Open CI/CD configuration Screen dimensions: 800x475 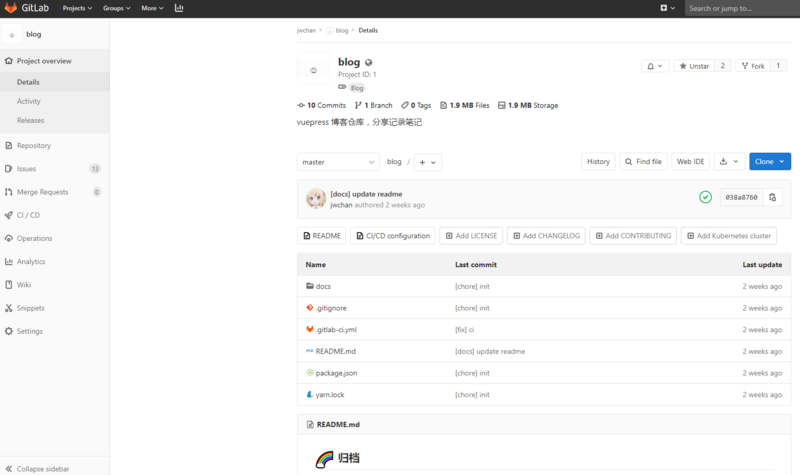click(393, 236)
